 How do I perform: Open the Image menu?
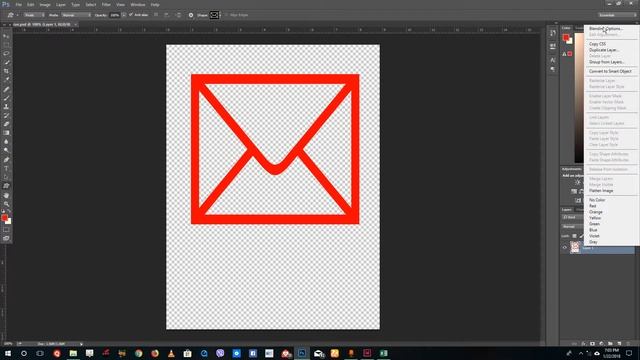coord(45,4)
